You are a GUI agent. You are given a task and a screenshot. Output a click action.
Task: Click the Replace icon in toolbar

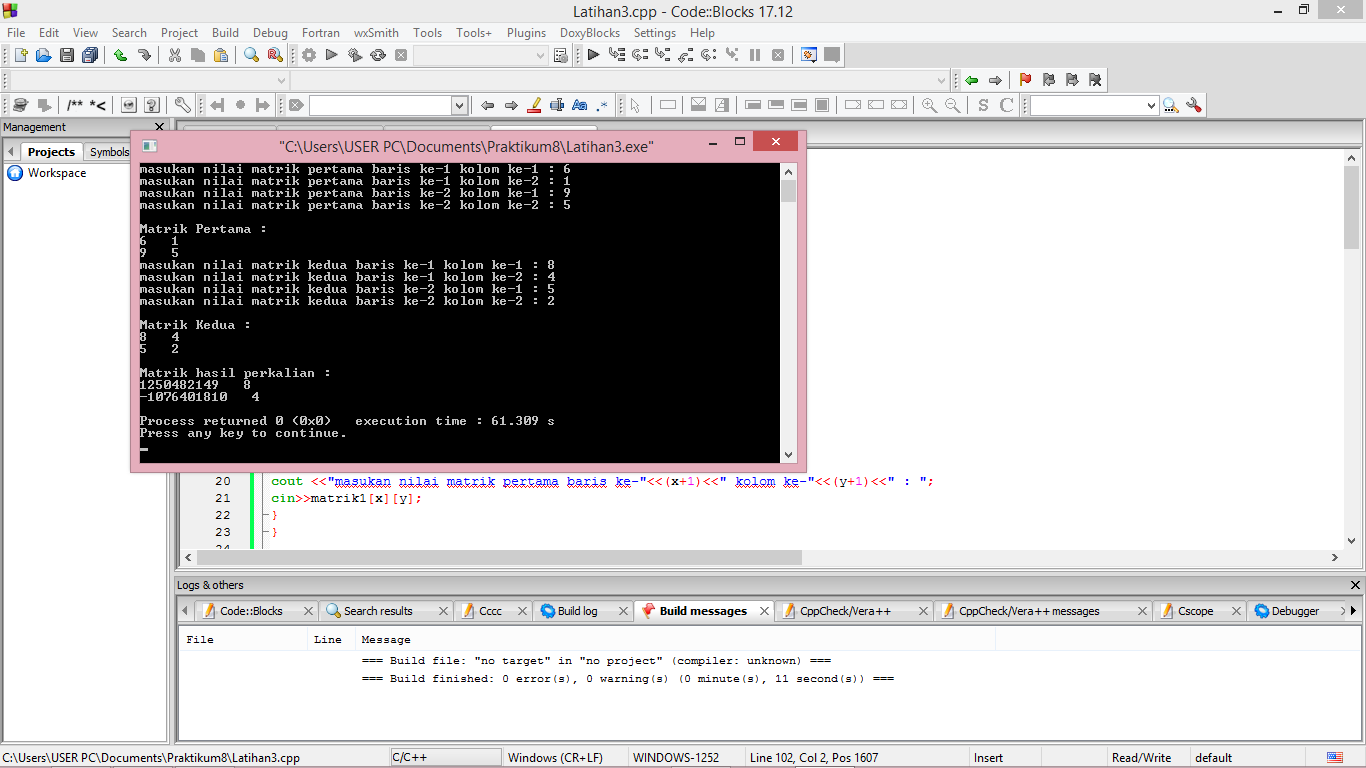[275, 55]
